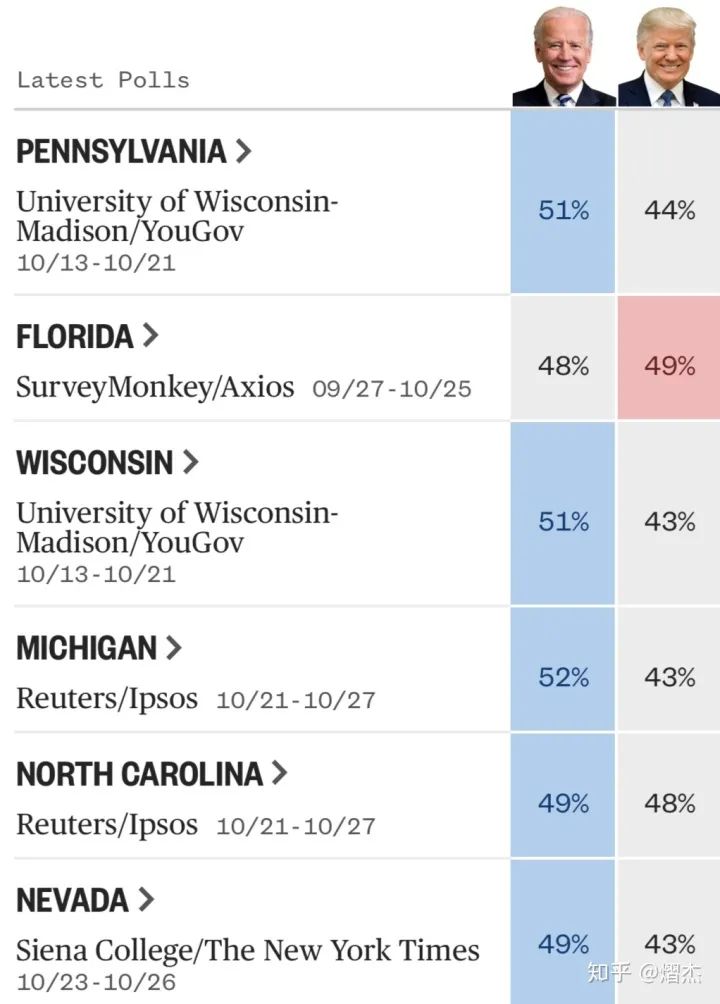Select the blue 51% cell for Pennsylvania
The width and height of the screenshot is (720, 1004).
pos(563,210)
